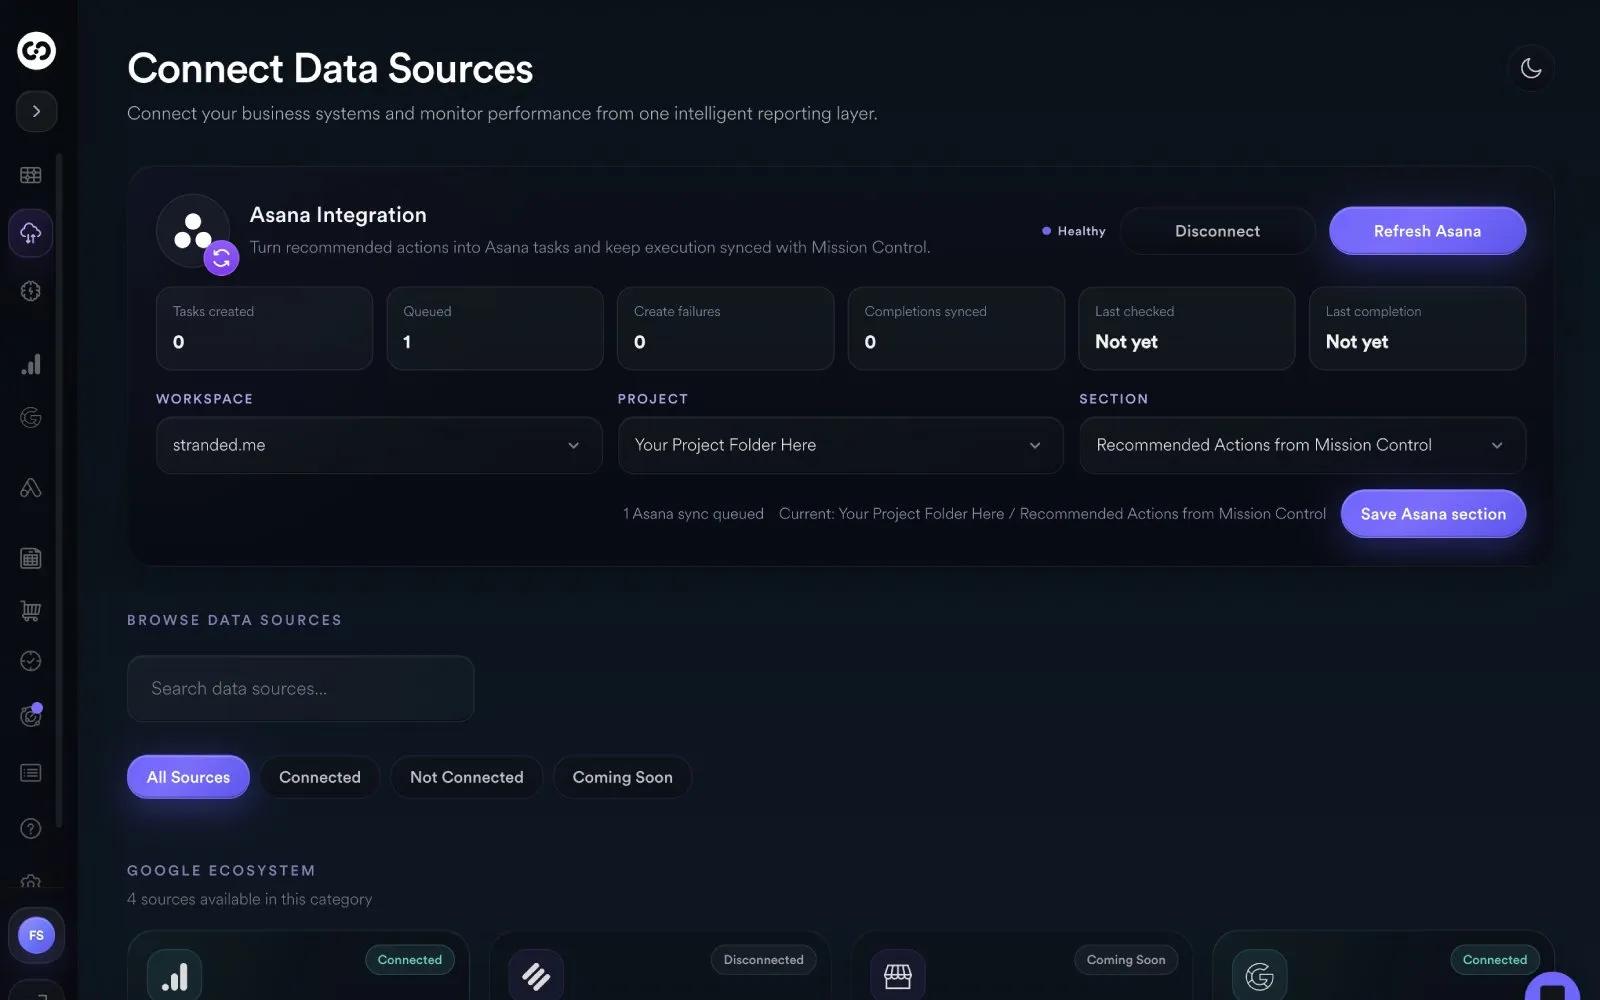The image size is (1600, 1000).
Task: Click the Last checked stat card
Action: click(x=1187, y=328)
